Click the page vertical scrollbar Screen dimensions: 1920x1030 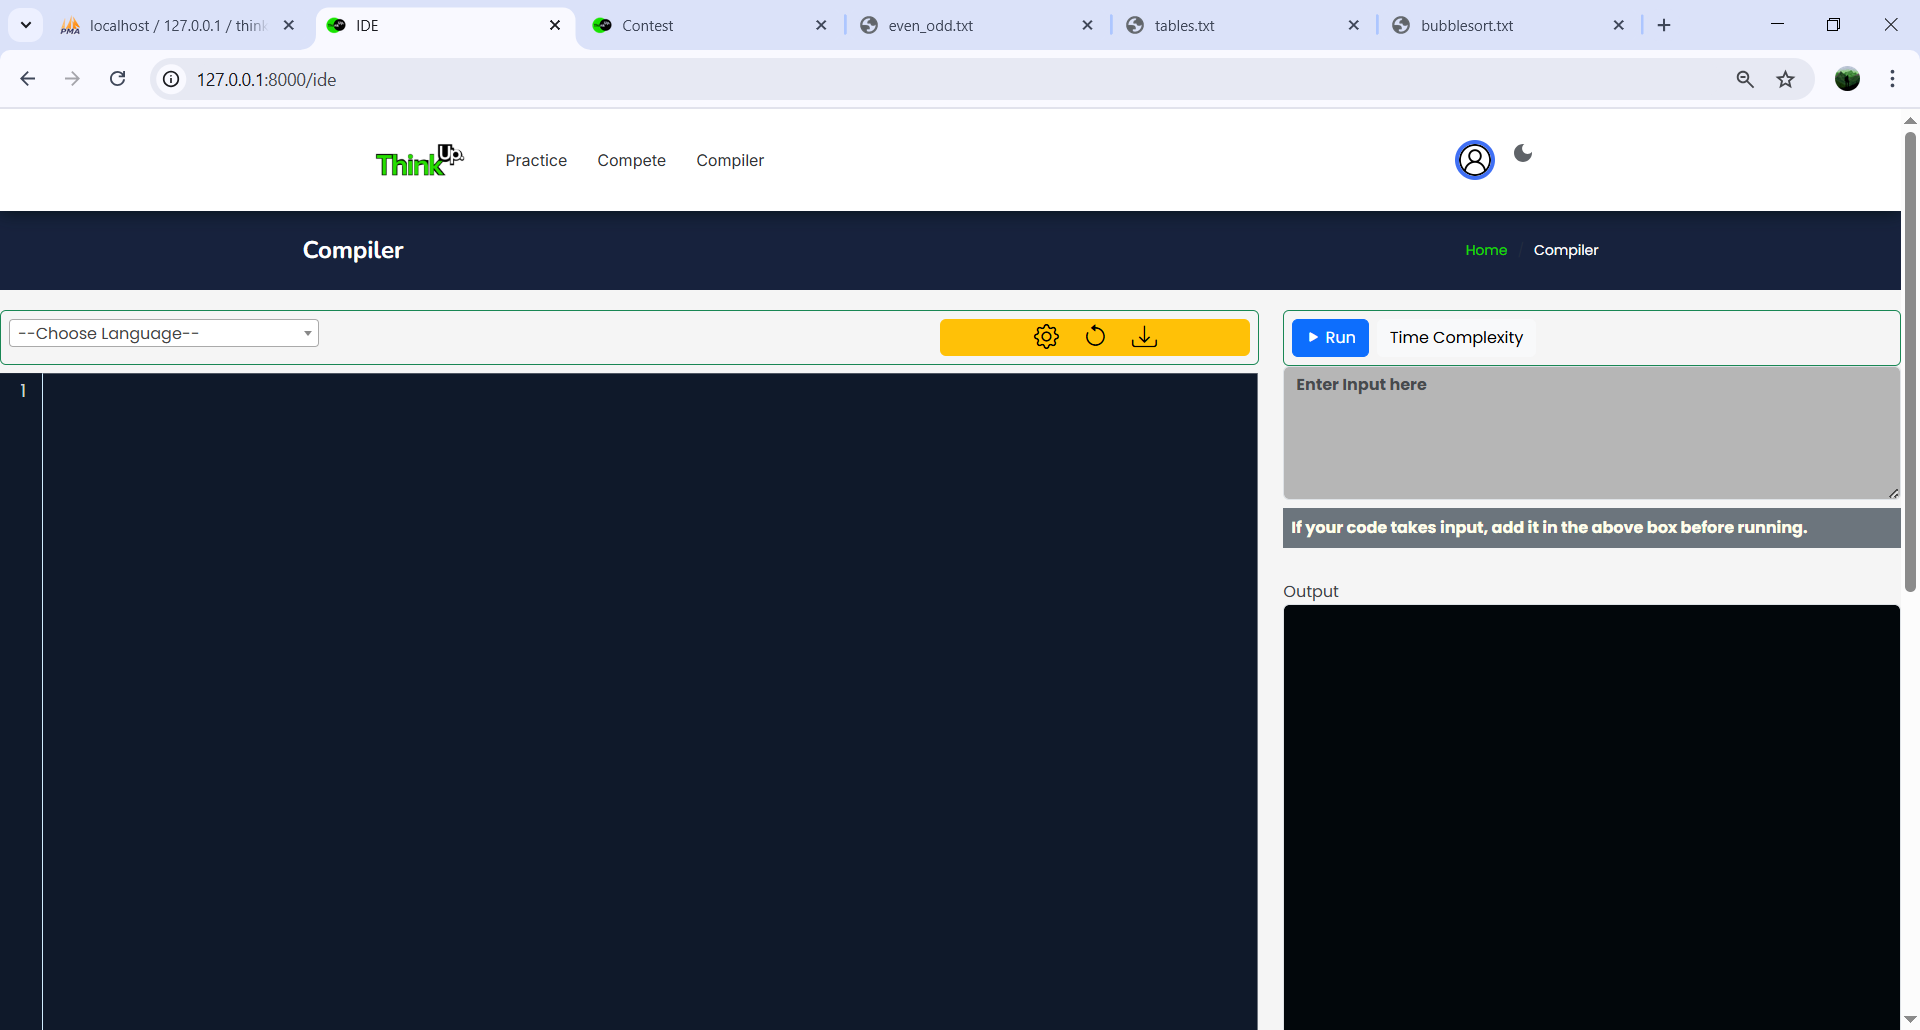click(x=1910, y=360)
